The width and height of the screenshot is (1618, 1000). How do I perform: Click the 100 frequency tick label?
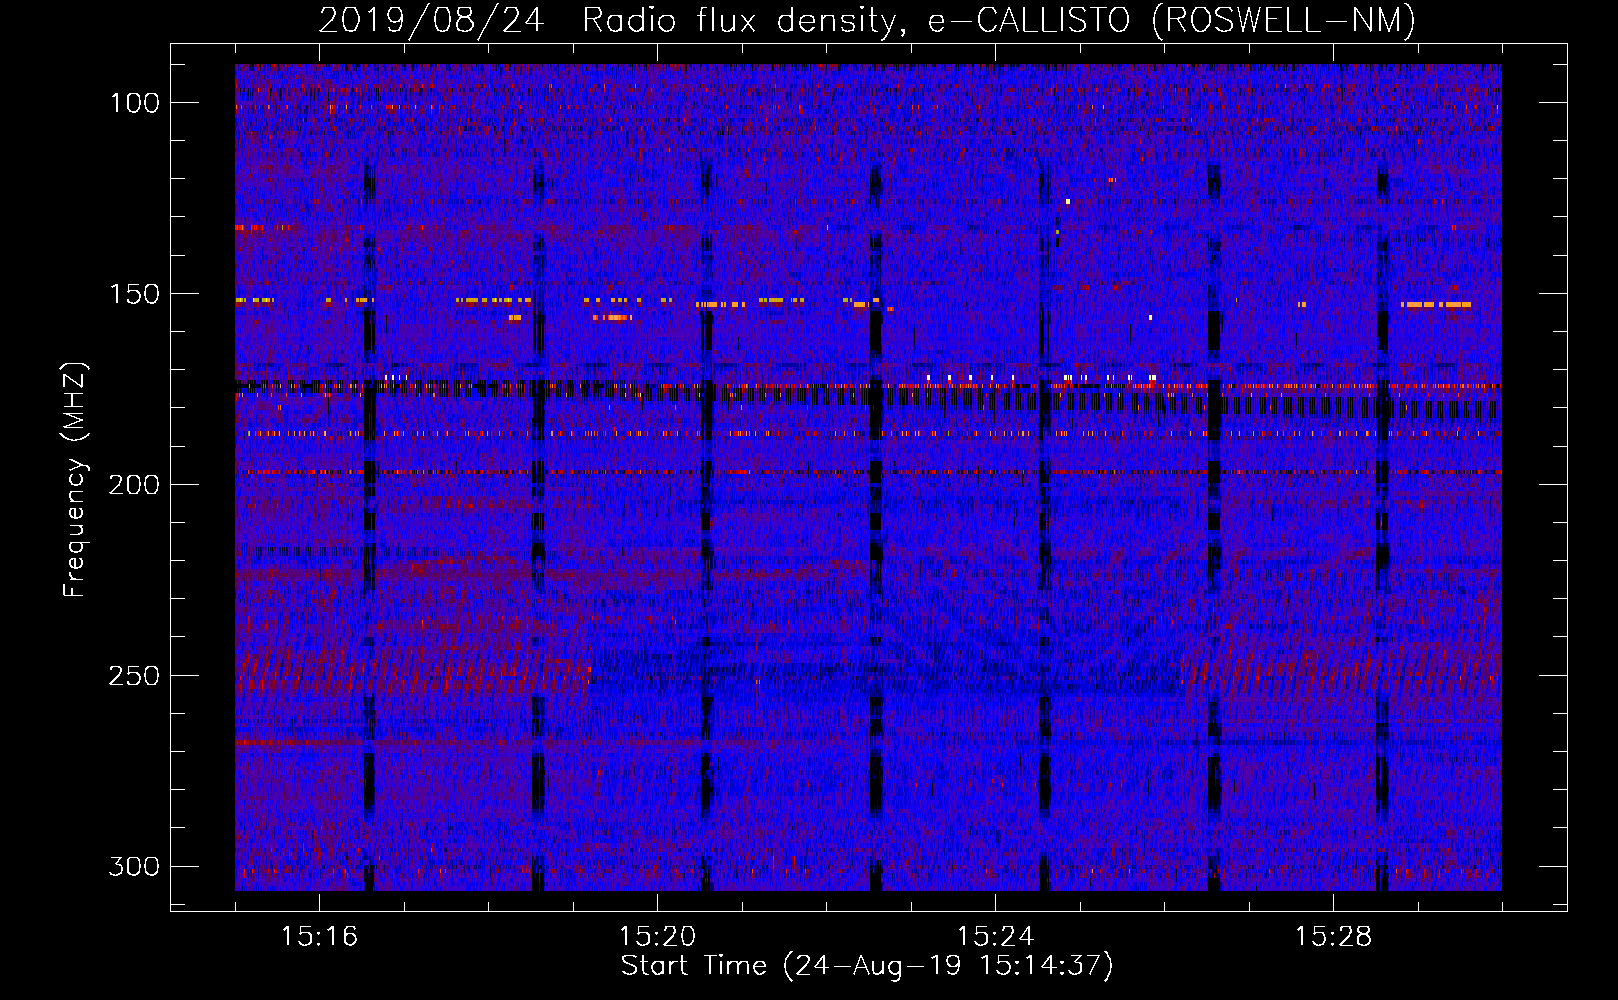135,103
